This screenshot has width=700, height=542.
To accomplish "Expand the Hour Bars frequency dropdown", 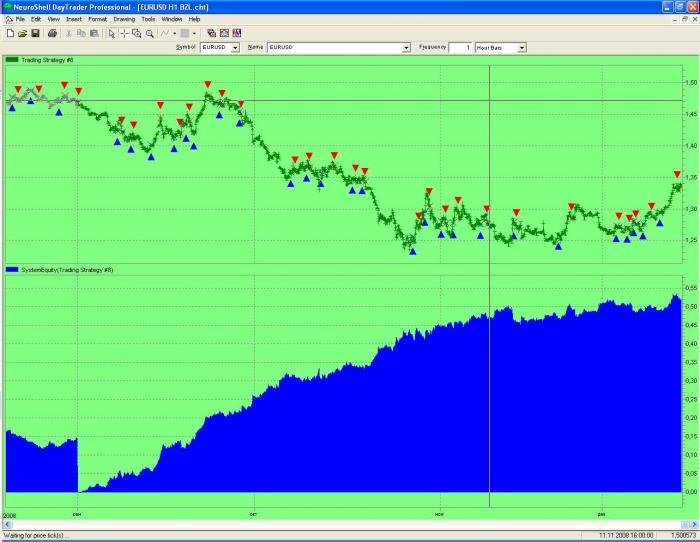I will click(521, 47).
